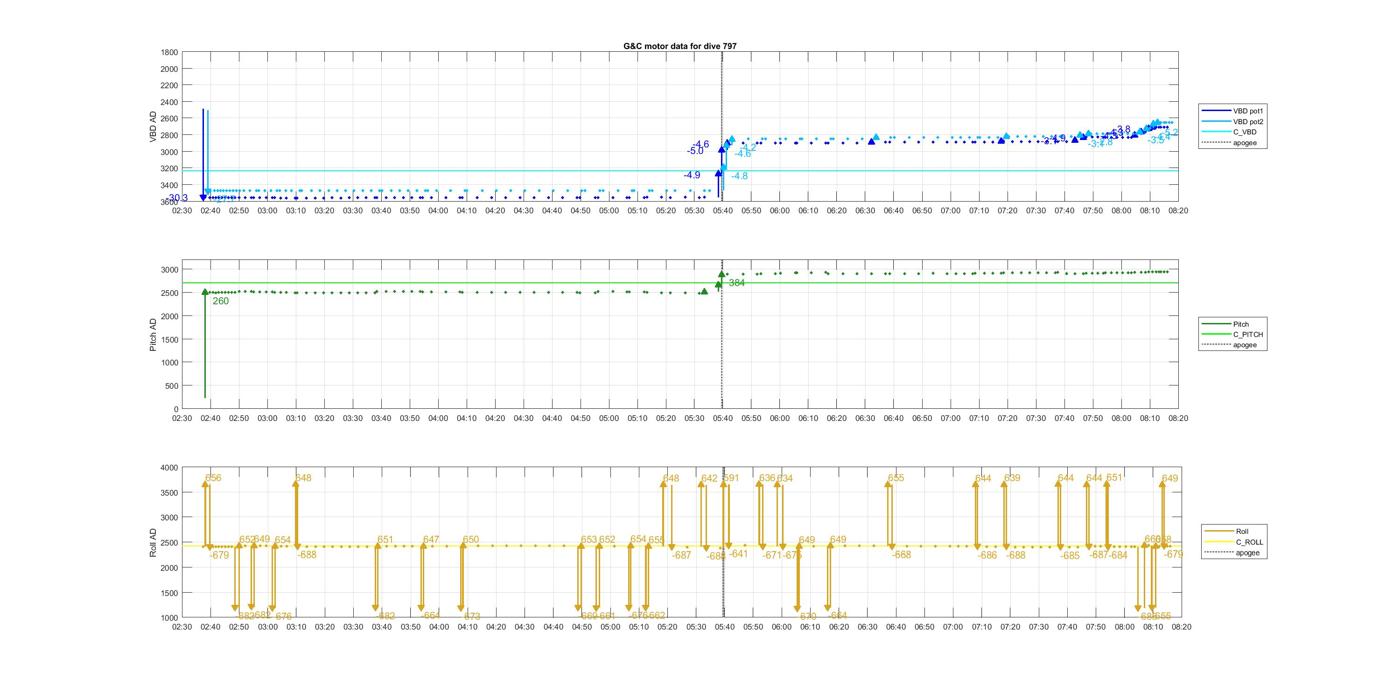
Task: Click the '656' roll value label
Action: pyautogui.click(x=213, y=478)
